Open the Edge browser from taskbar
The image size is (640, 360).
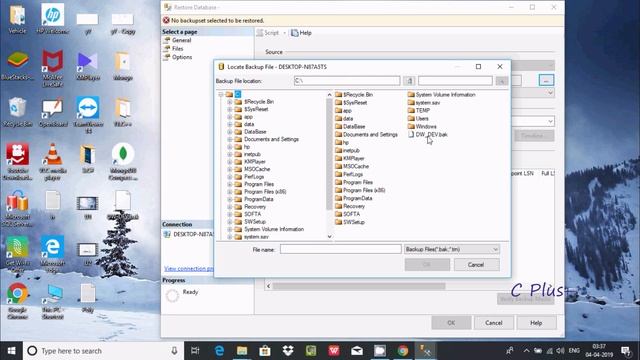coord(219,351)
